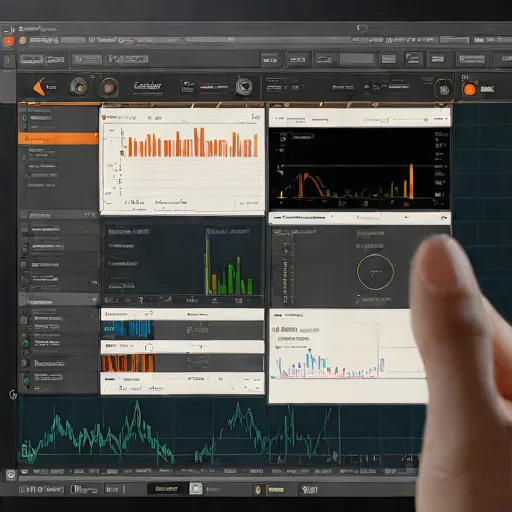Click the orange arrow icon in the toolbar
The width and height of the screenshot is (512, 512).
40,87
